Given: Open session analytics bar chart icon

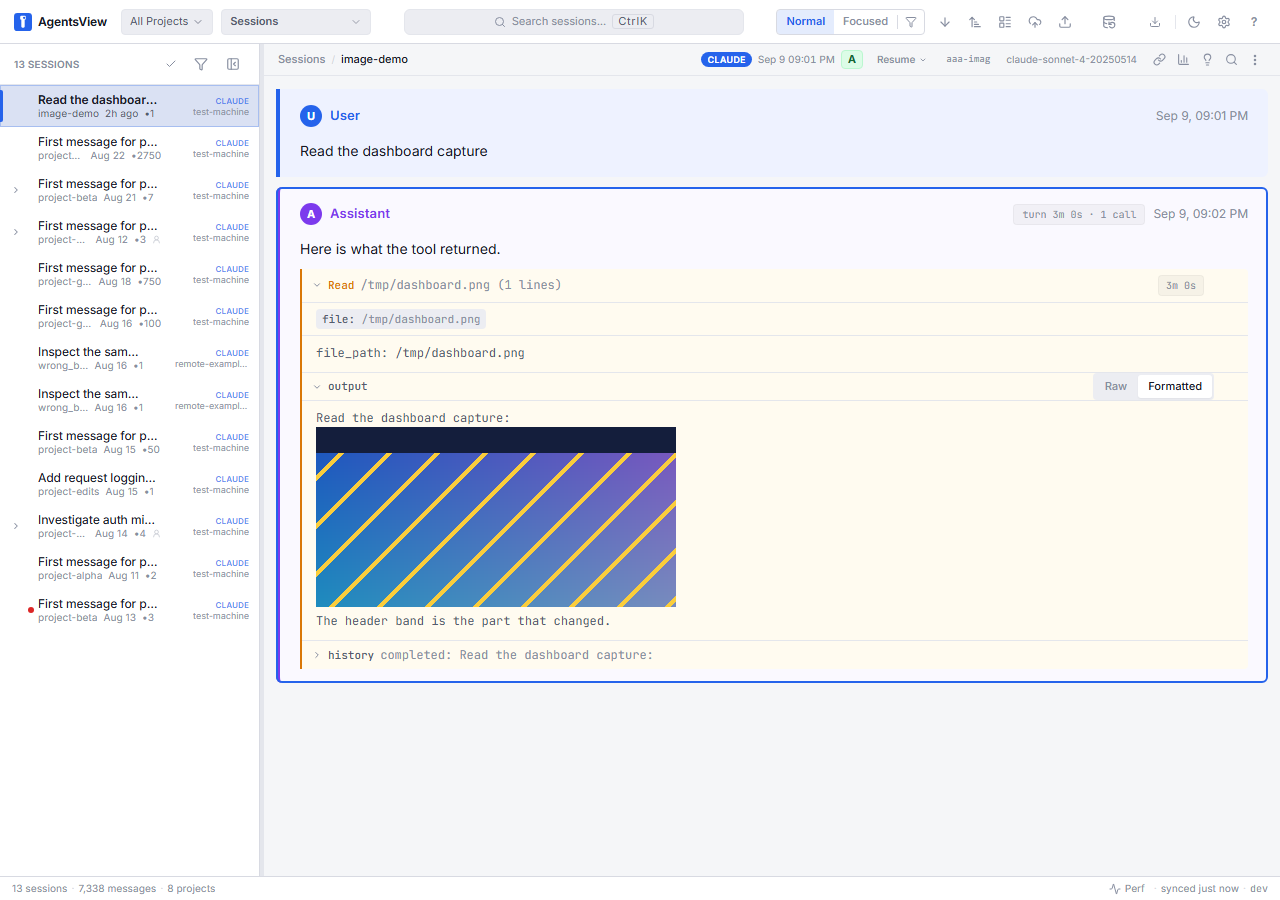Looking at the screenshot, I should (x=1183, y=60).
